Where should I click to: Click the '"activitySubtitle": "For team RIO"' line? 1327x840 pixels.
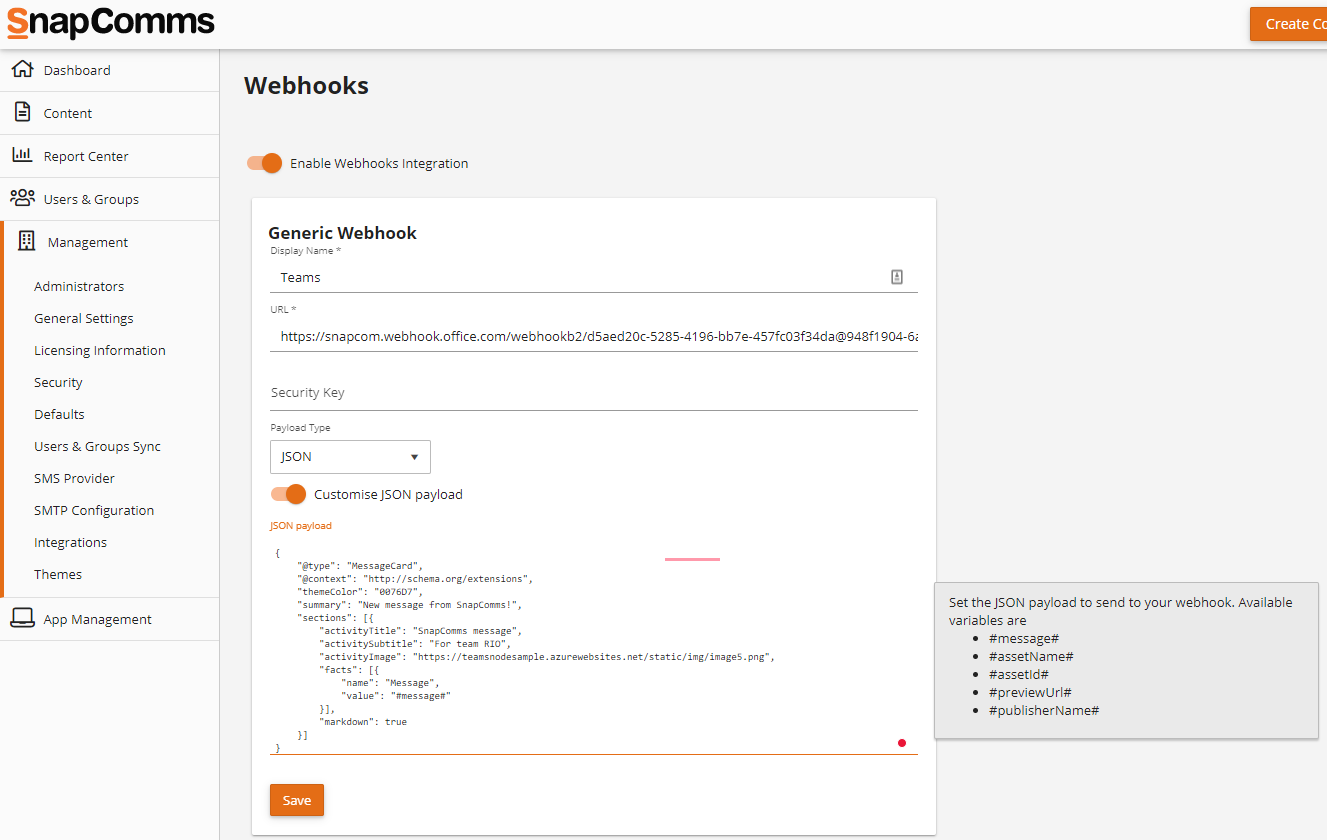415,644
